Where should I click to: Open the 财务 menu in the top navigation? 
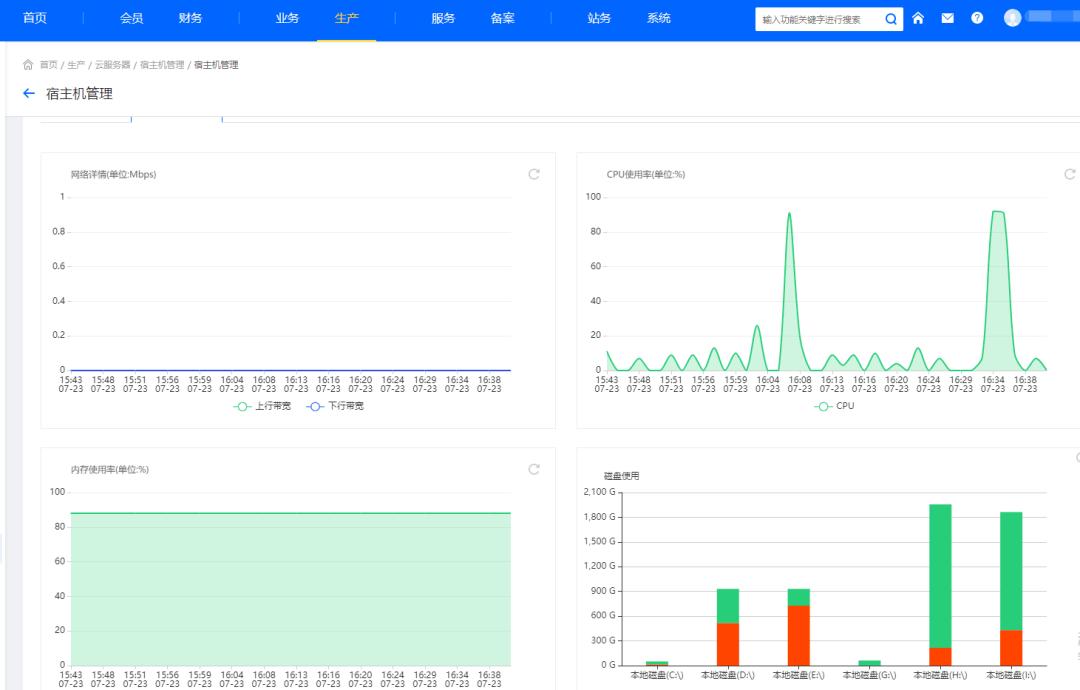click(190, 19)
